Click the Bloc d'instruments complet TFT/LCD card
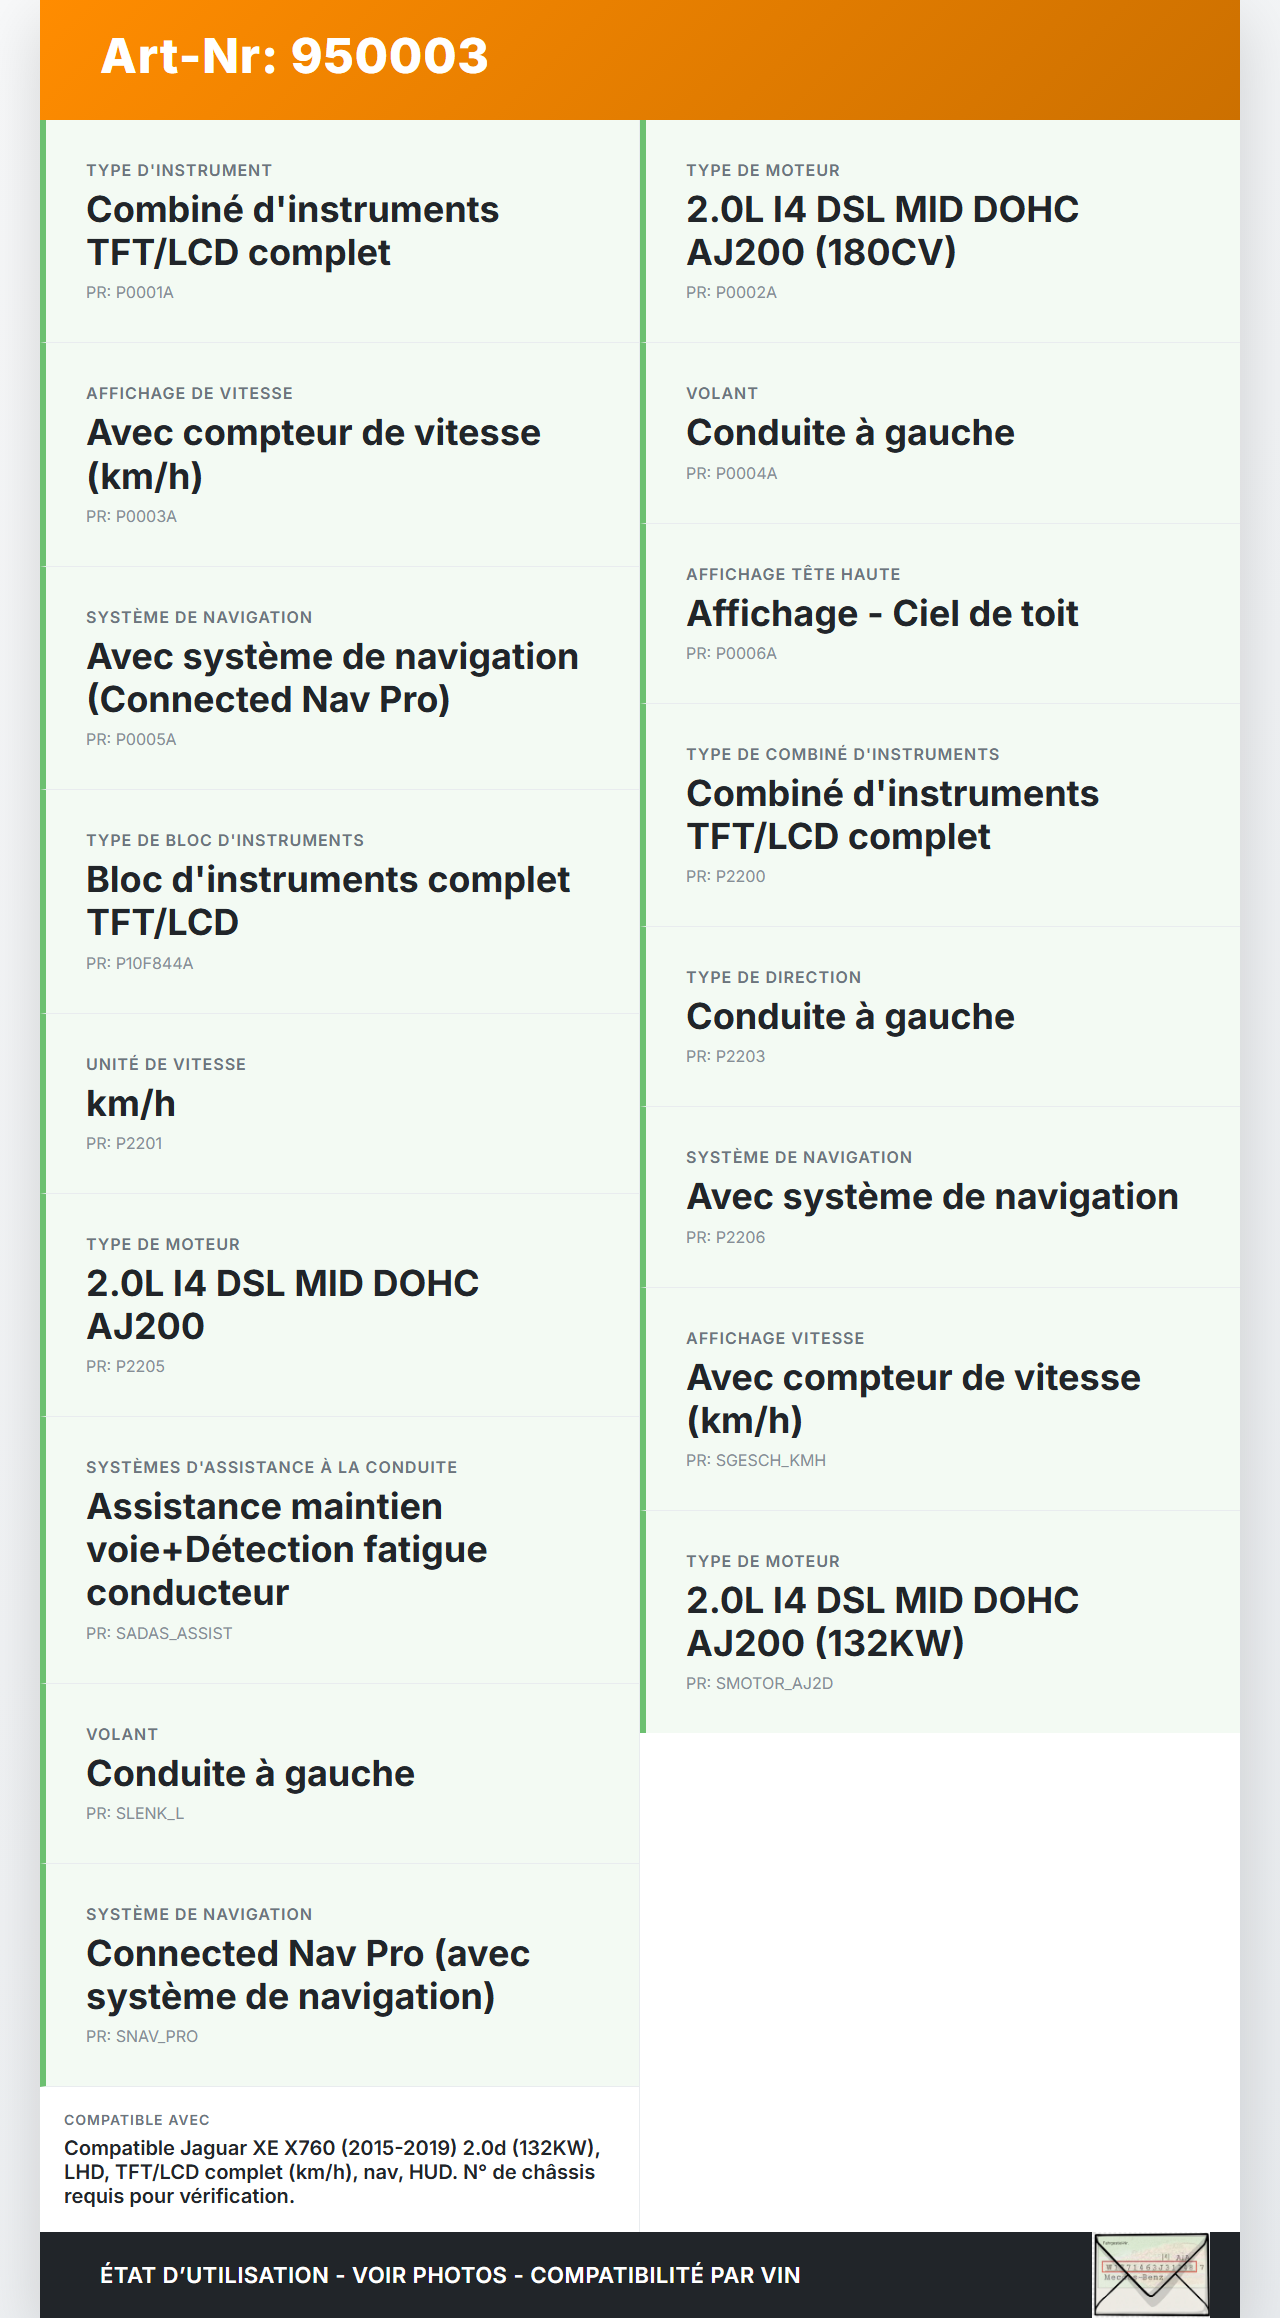 [x=340, y=901]
